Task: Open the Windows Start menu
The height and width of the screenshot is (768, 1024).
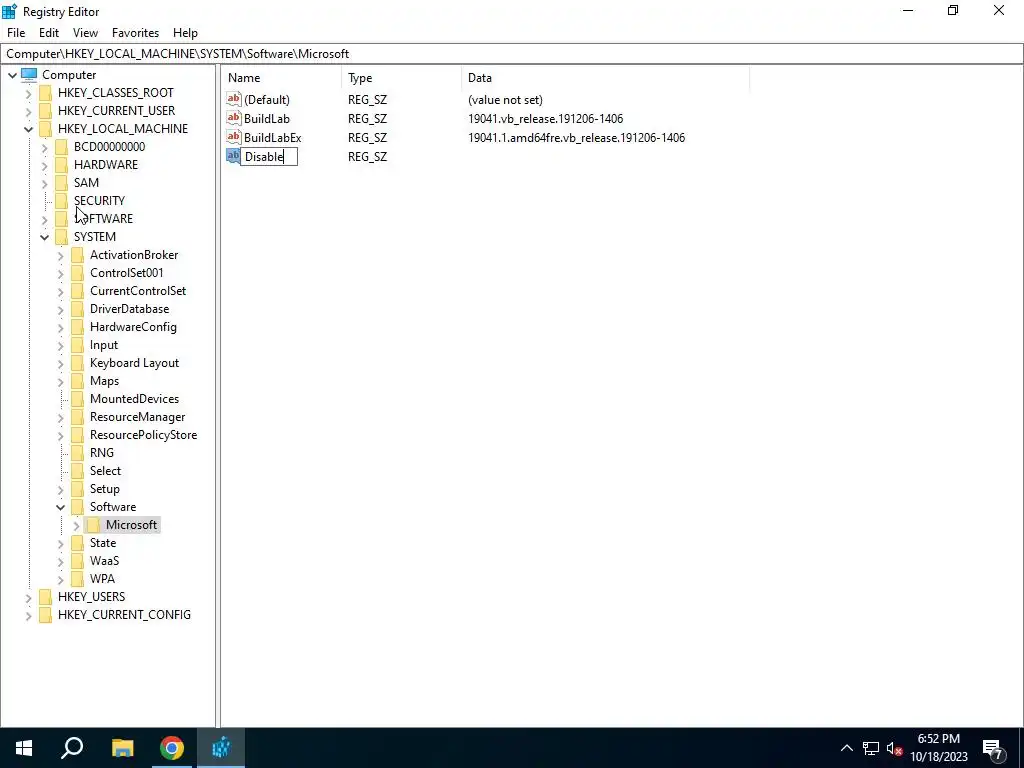Action: pos(24,748)
